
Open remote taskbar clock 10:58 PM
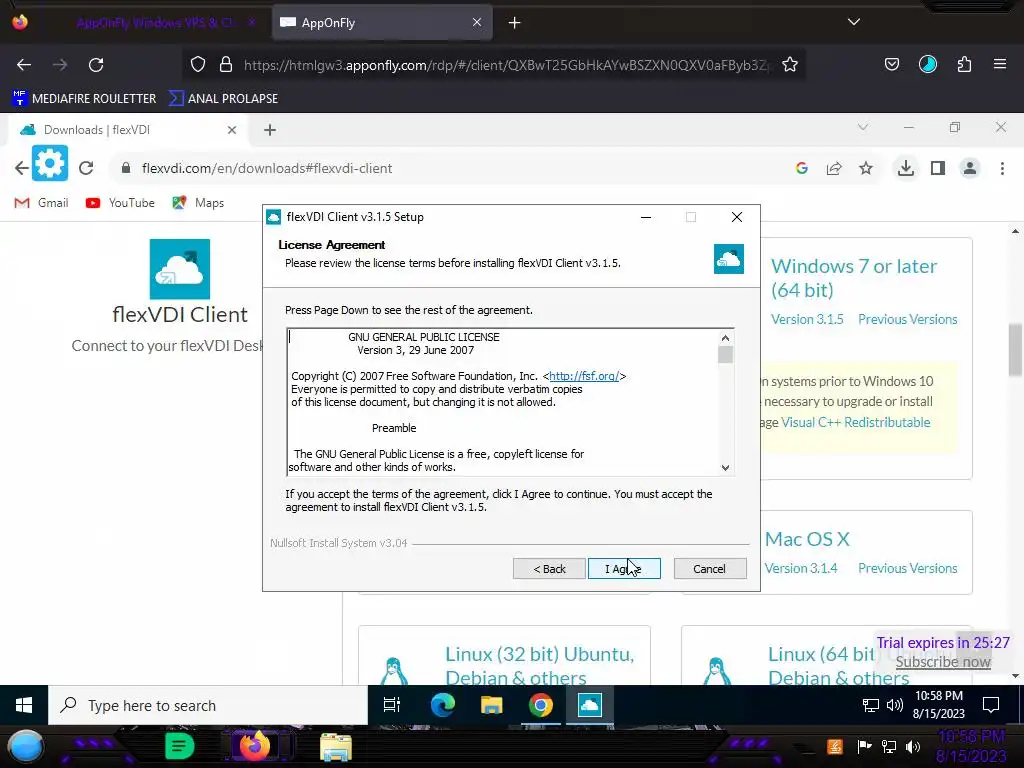pos(938,705)
